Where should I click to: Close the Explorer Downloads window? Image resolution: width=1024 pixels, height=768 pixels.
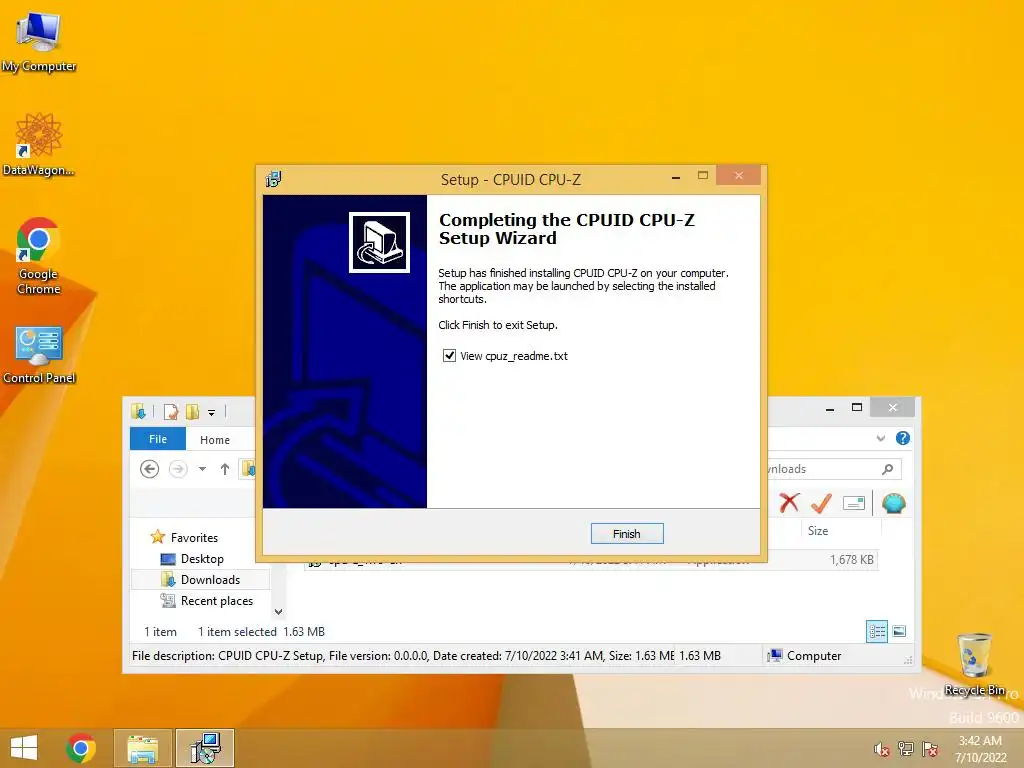coord(893,408)
